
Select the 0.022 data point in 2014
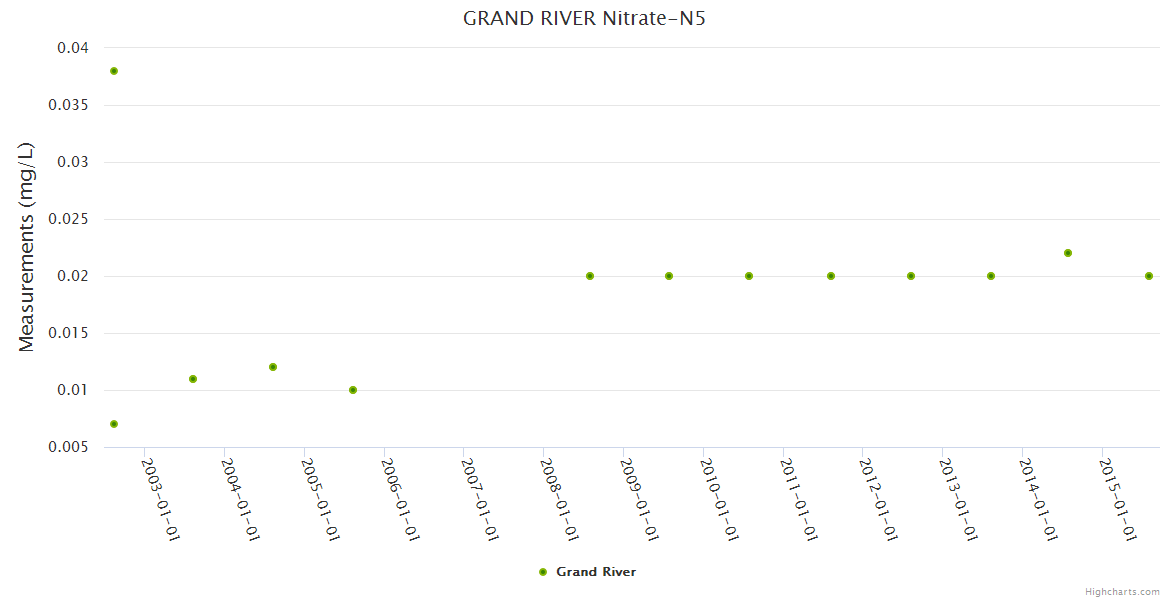click(1068, 253)
